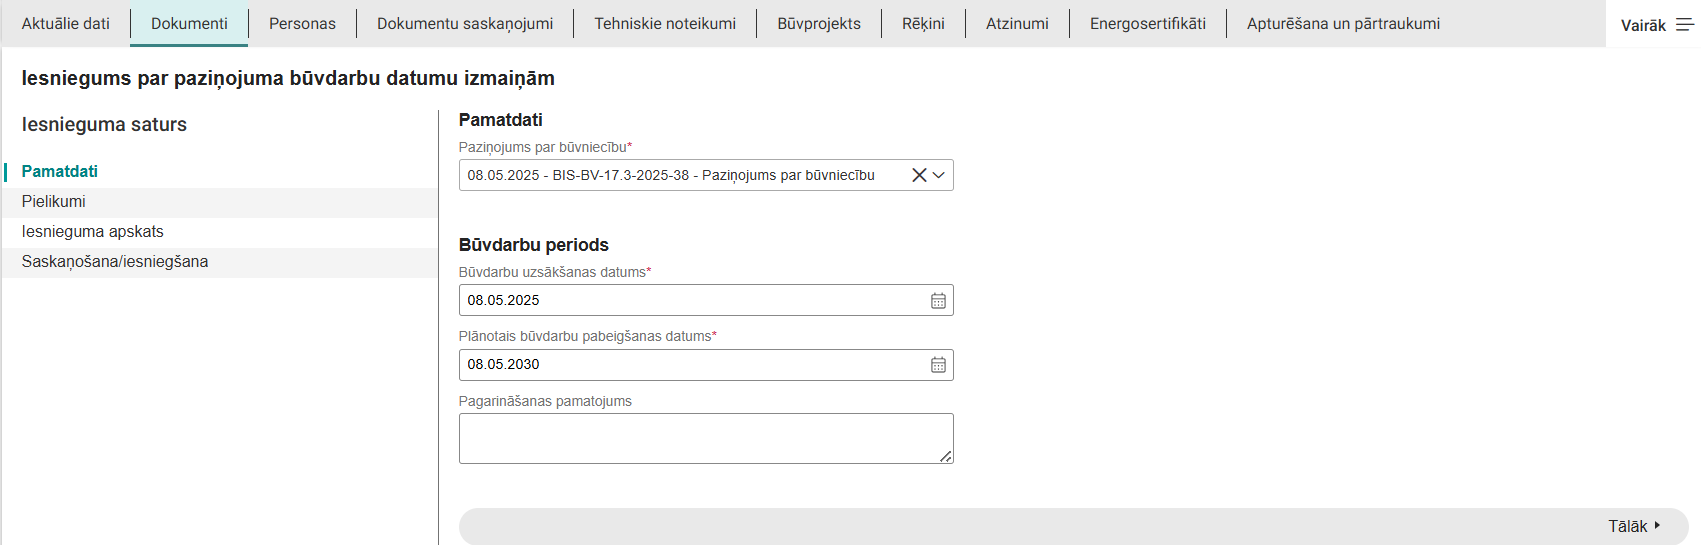1701x545 pixels.
Task: Open the Vairāk hamburger menu
Action: click(1684, 25)
